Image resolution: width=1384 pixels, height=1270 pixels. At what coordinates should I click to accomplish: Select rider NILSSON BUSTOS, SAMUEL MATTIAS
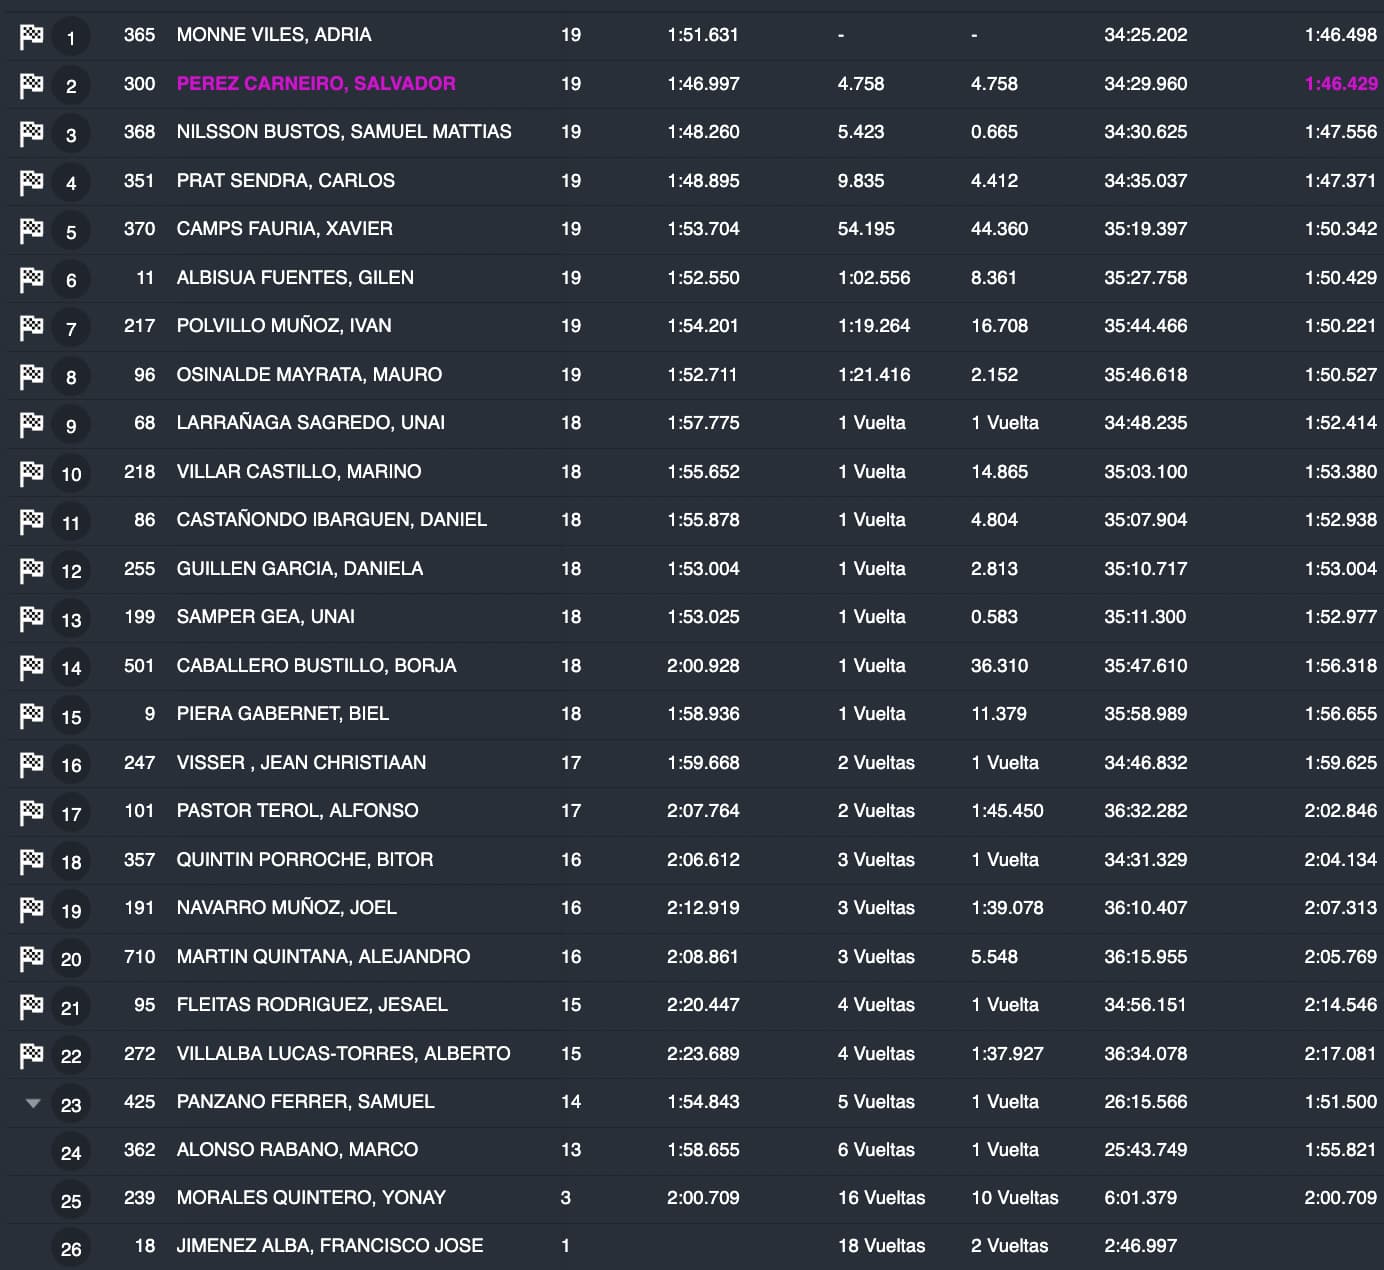344,132
